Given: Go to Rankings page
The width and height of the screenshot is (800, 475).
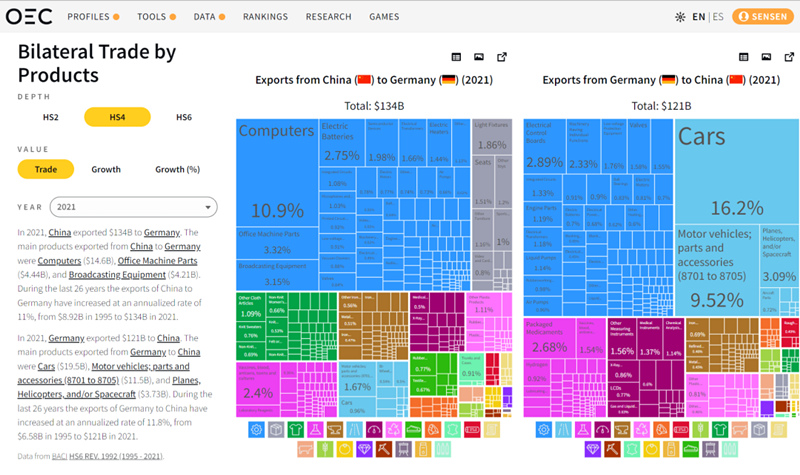Looking at the screenshot, I should (265, 17).
